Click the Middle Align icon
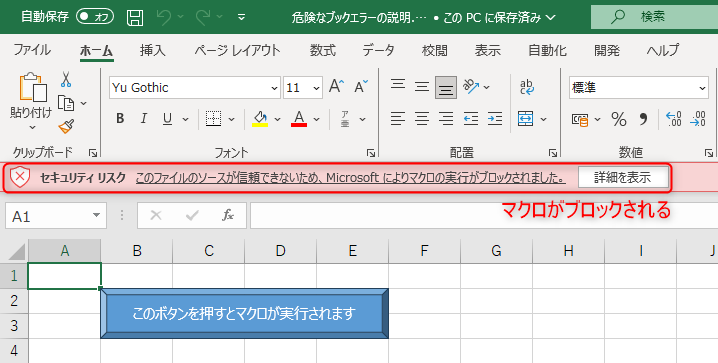 [x=422, y=86]
